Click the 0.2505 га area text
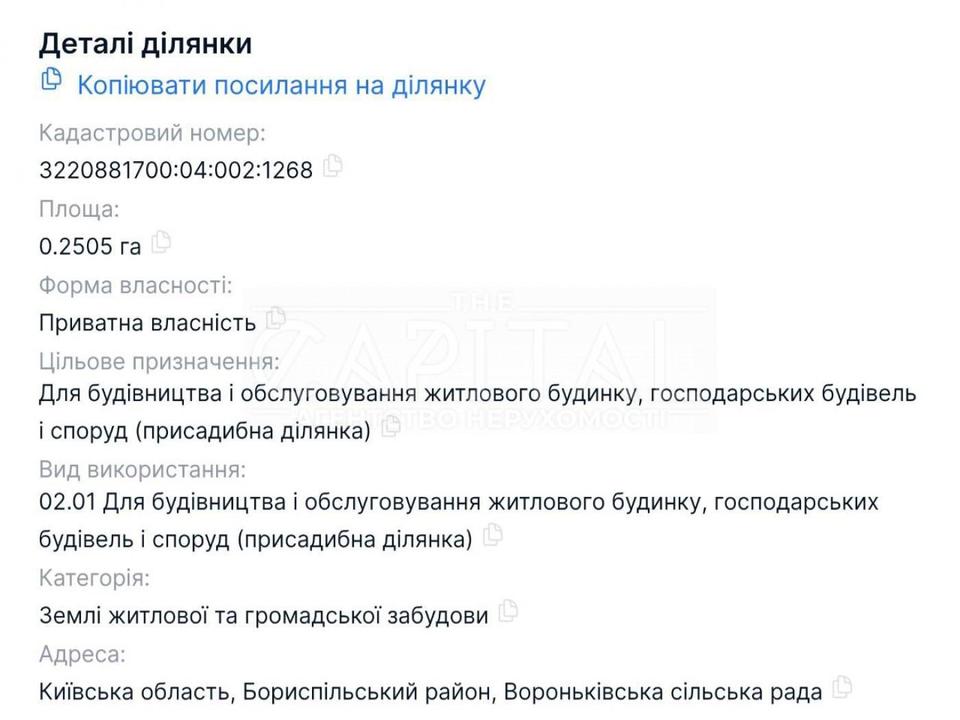 pyautogui.click(x=90, y=247)
